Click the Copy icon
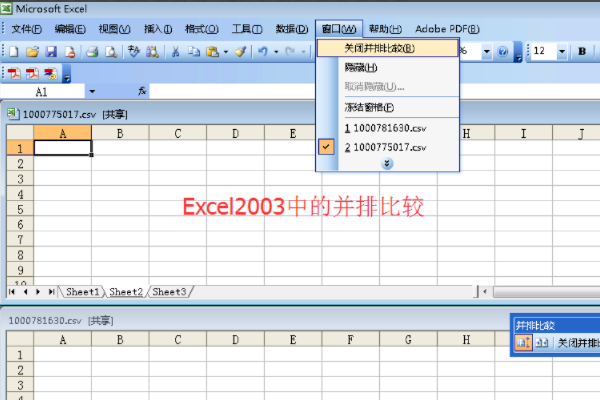 point(194,51)
